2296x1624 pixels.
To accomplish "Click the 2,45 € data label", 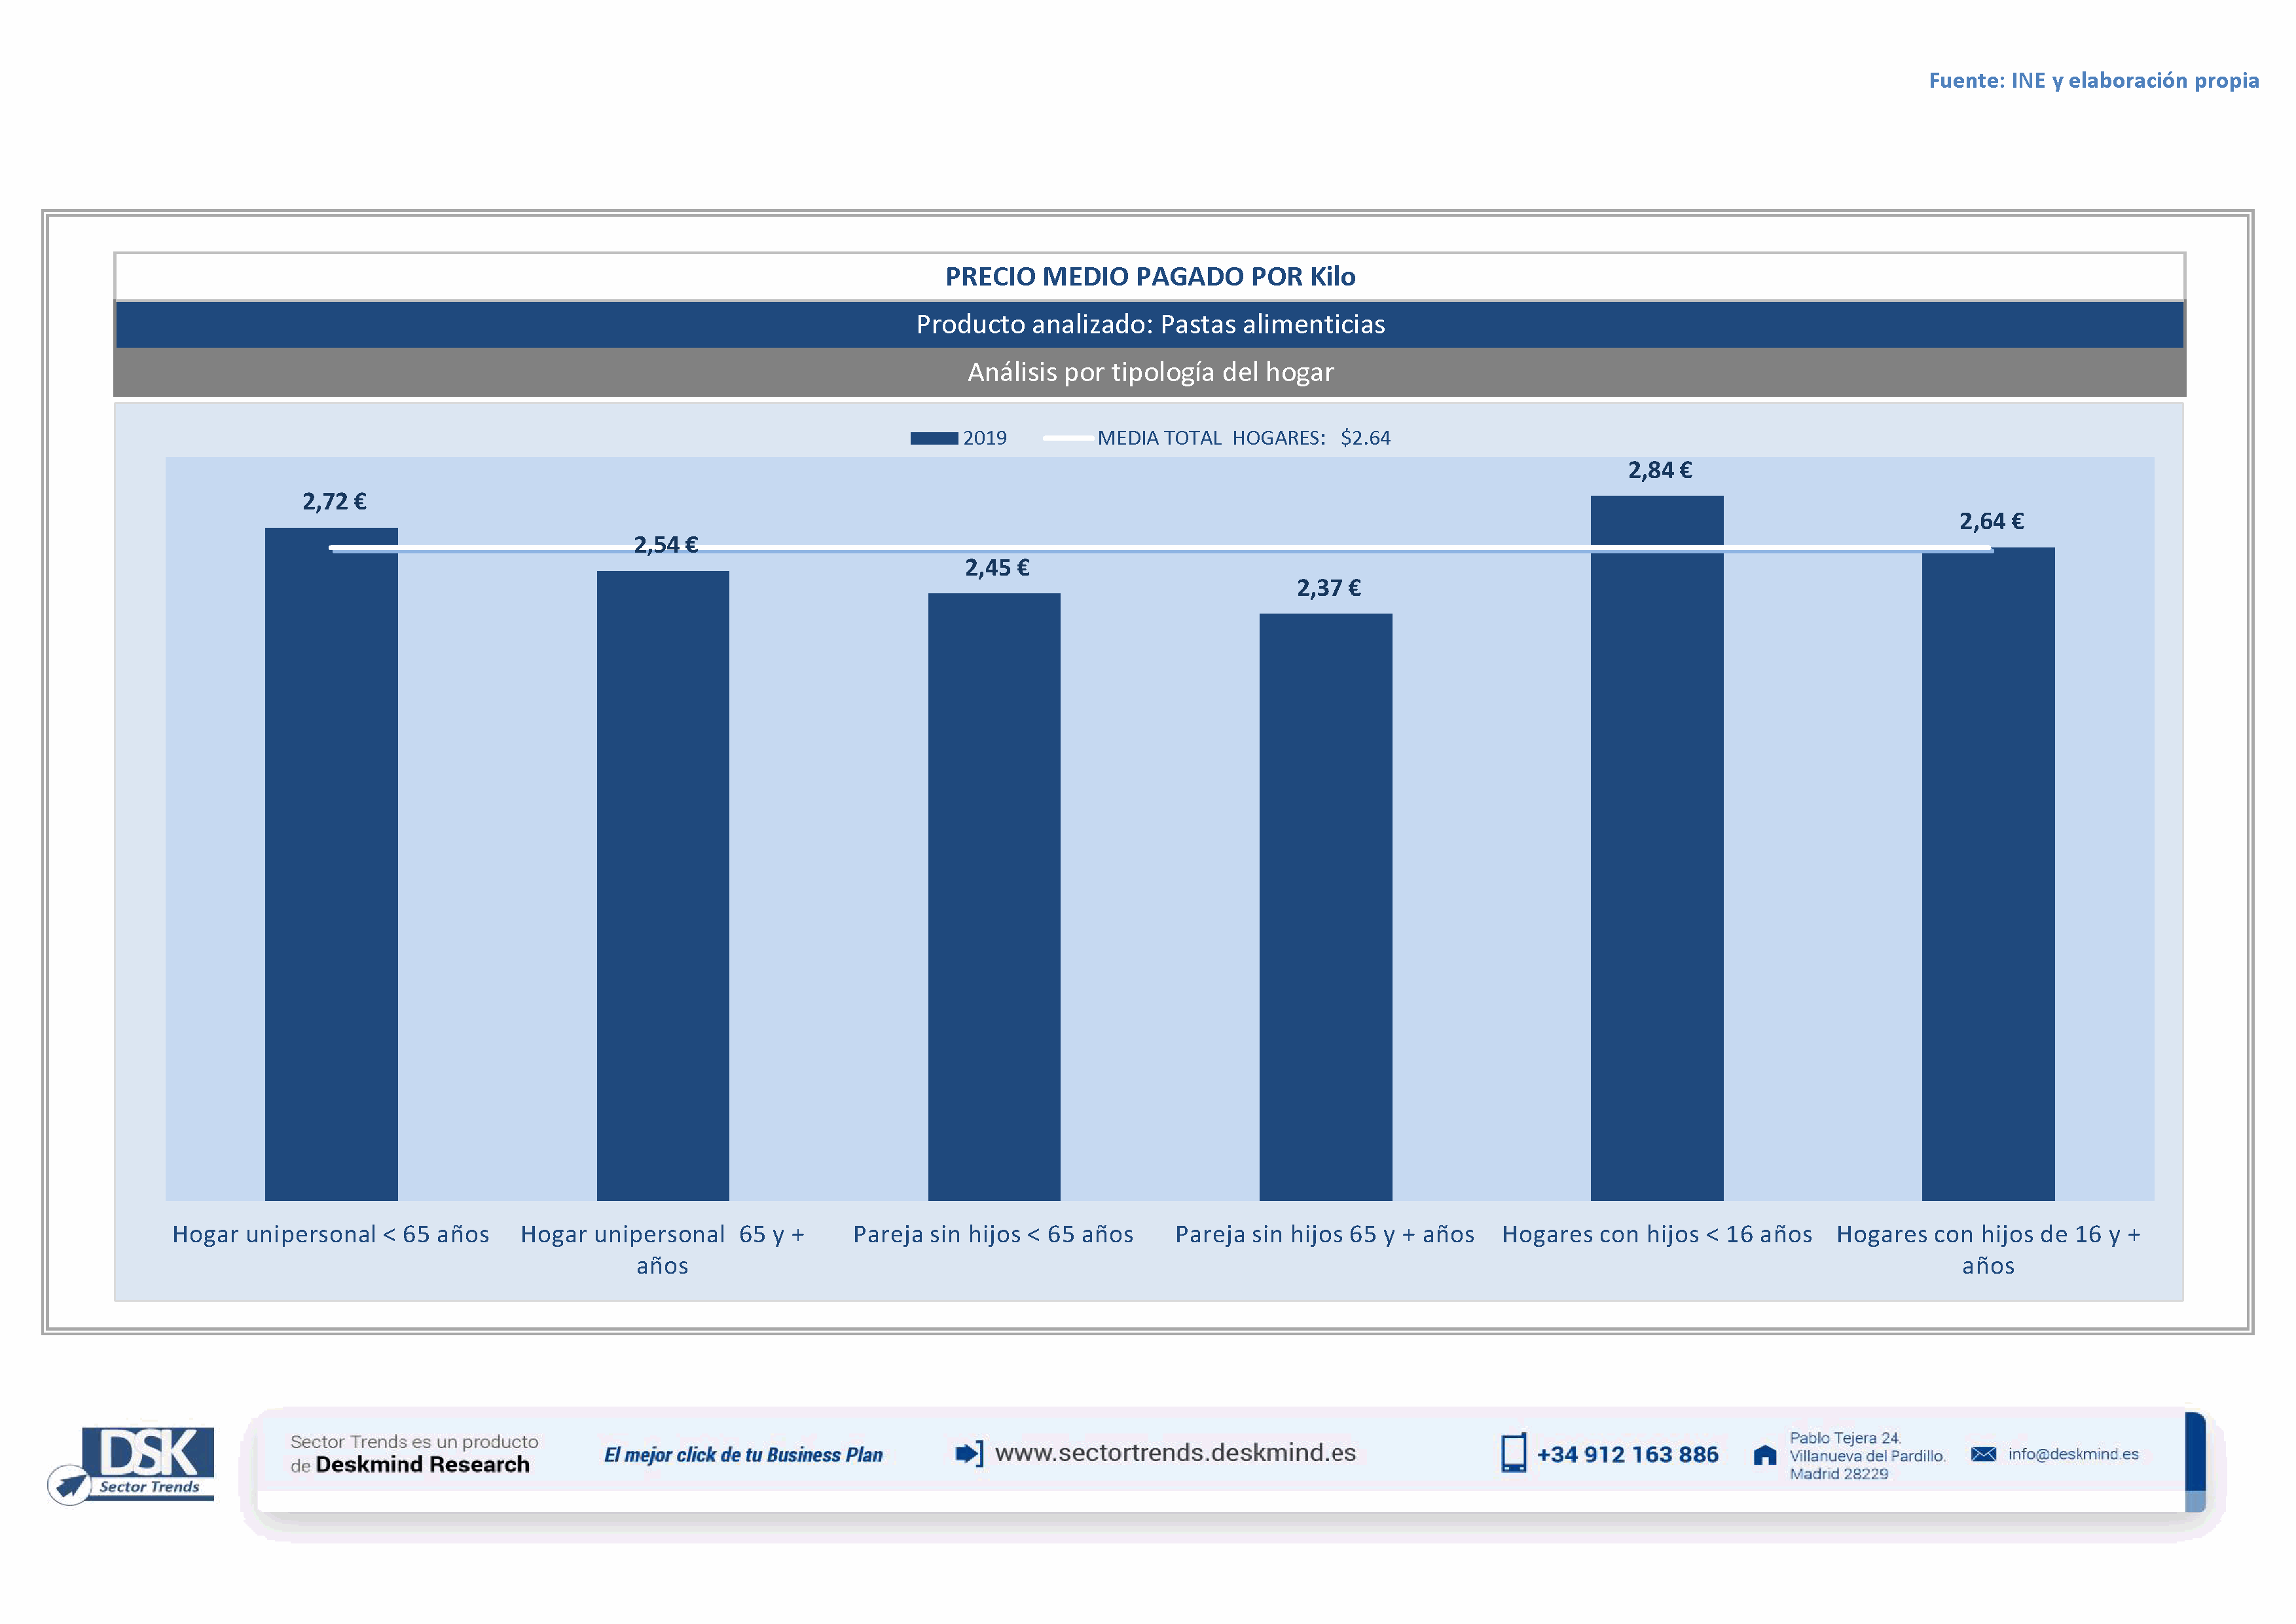I will (x=996, y=568).
